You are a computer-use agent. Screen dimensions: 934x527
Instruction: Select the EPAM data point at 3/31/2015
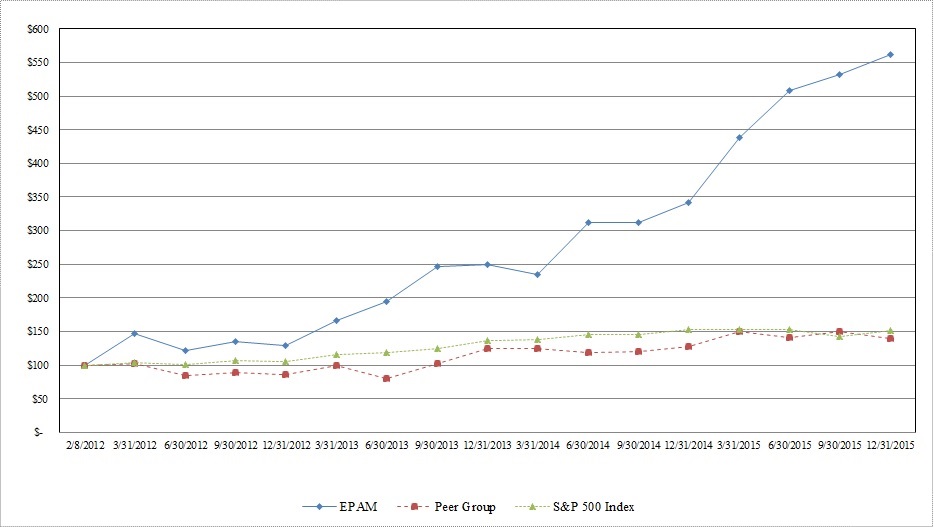click(739, 137)
